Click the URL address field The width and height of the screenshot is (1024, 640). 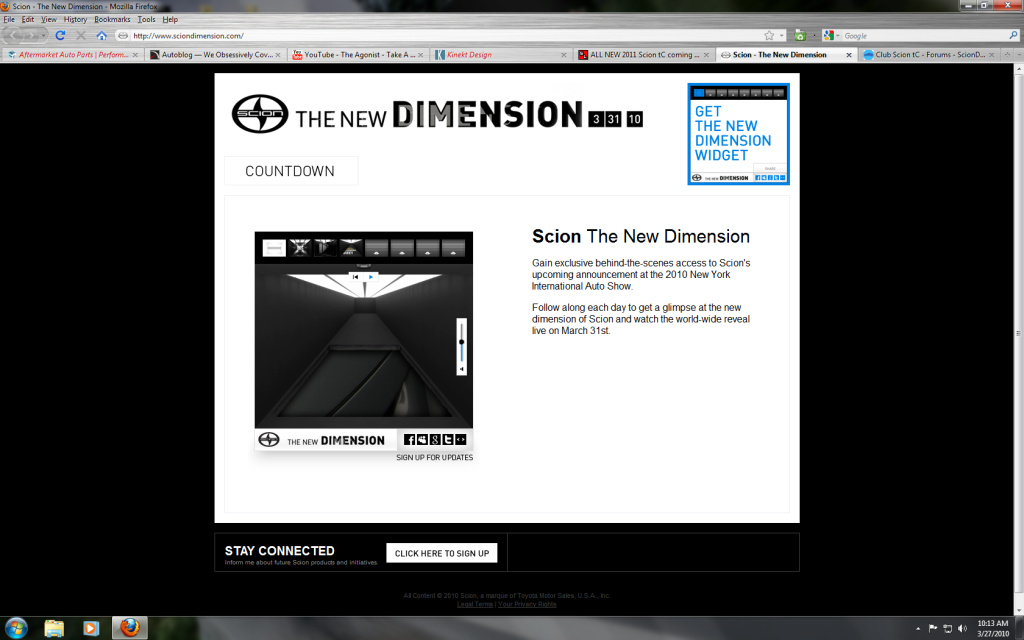point(444,35)
